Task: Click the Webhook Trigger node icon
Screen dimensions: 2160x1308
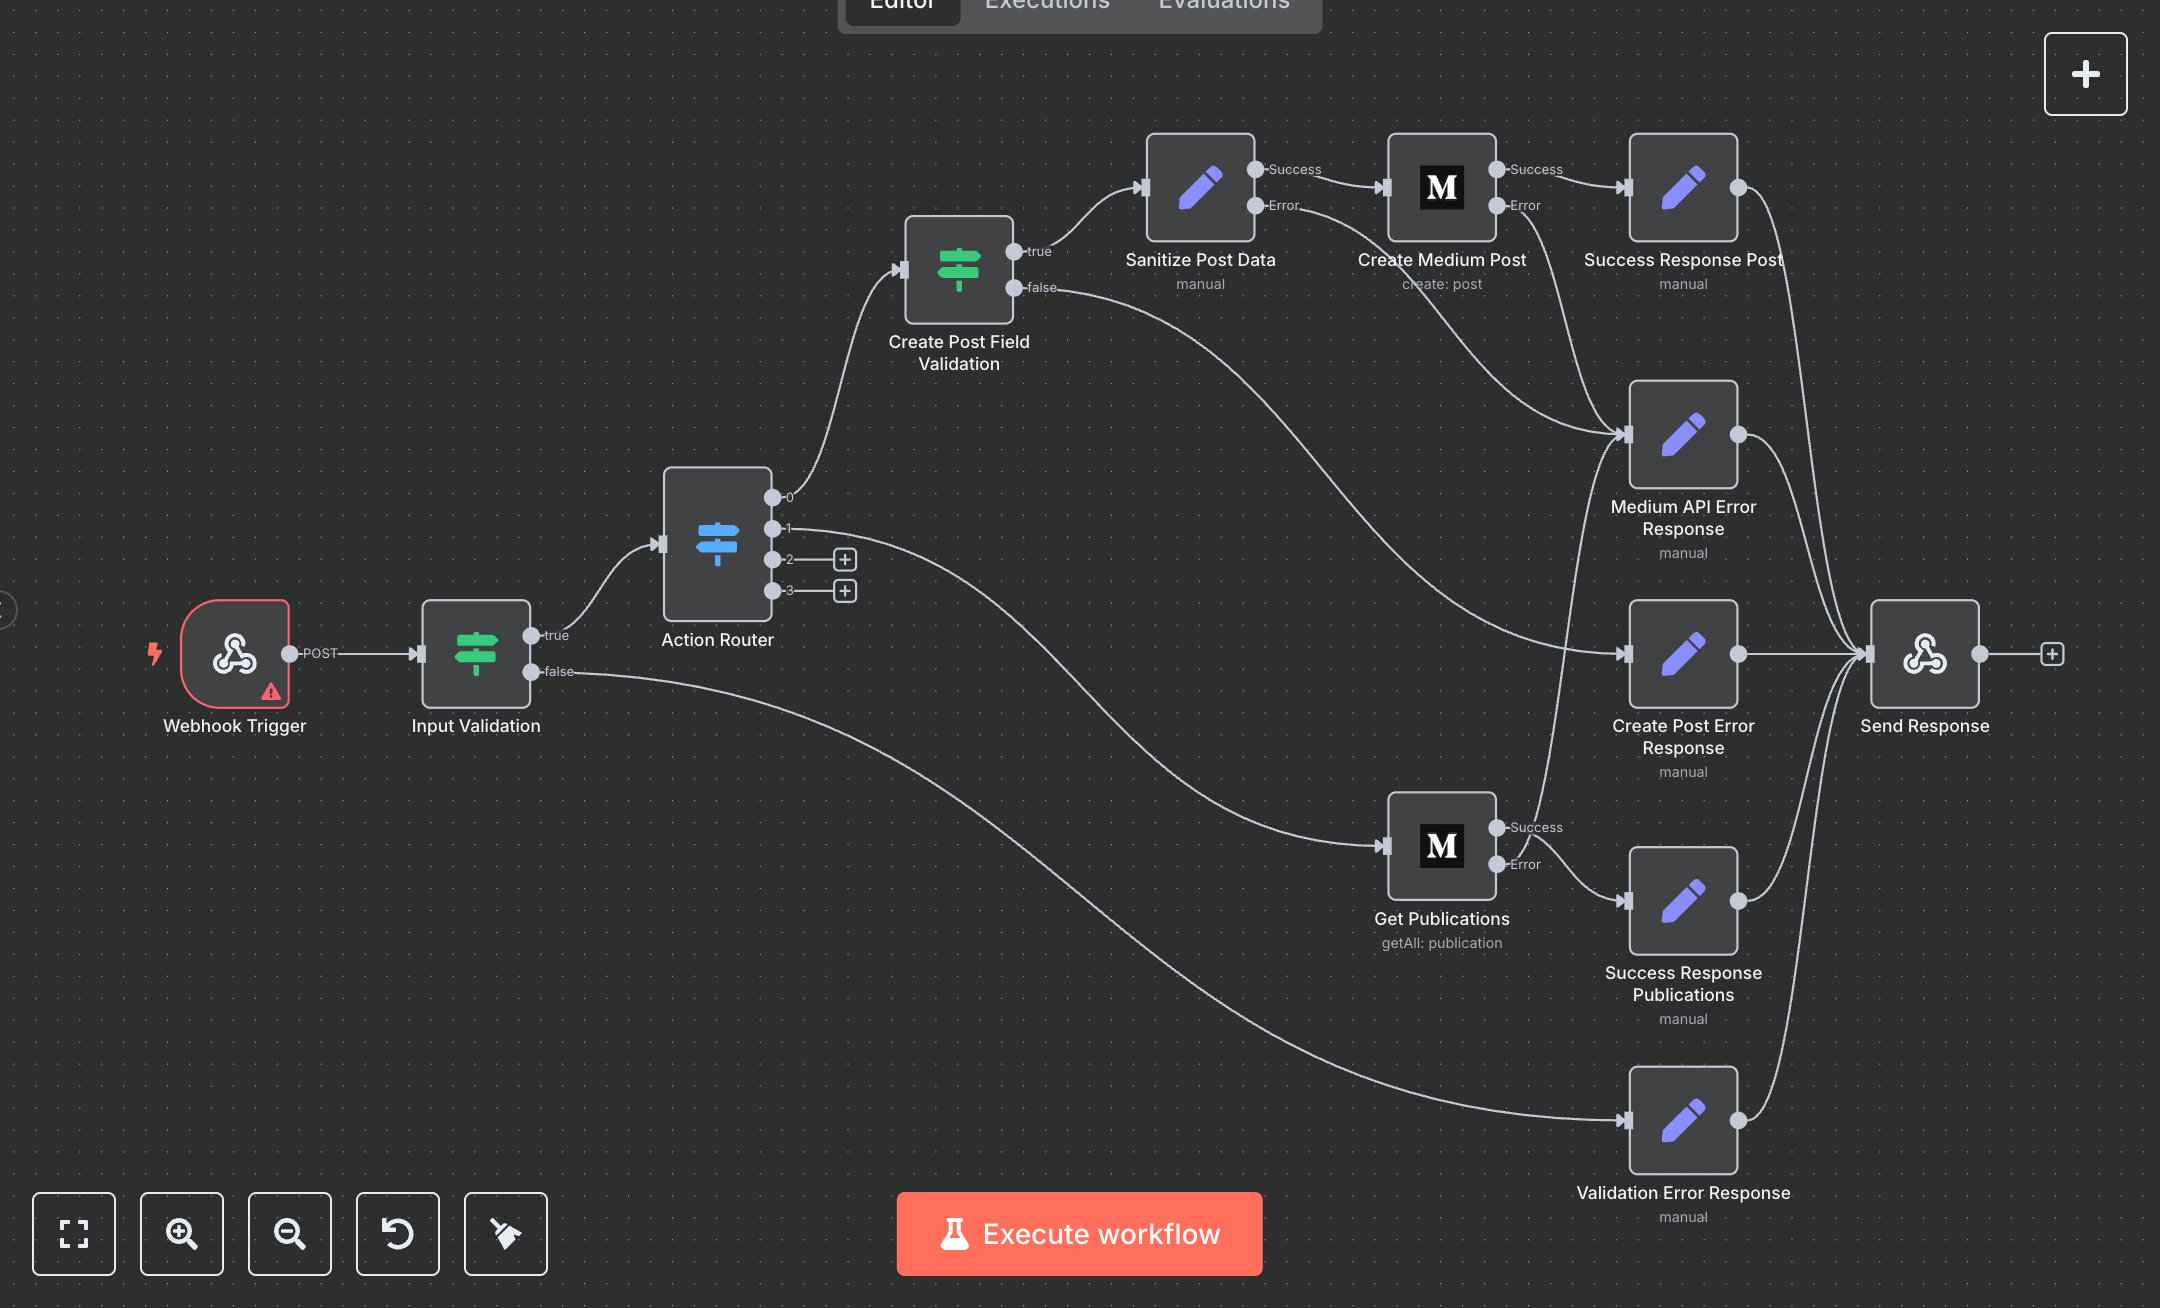Action: (235, 654)
